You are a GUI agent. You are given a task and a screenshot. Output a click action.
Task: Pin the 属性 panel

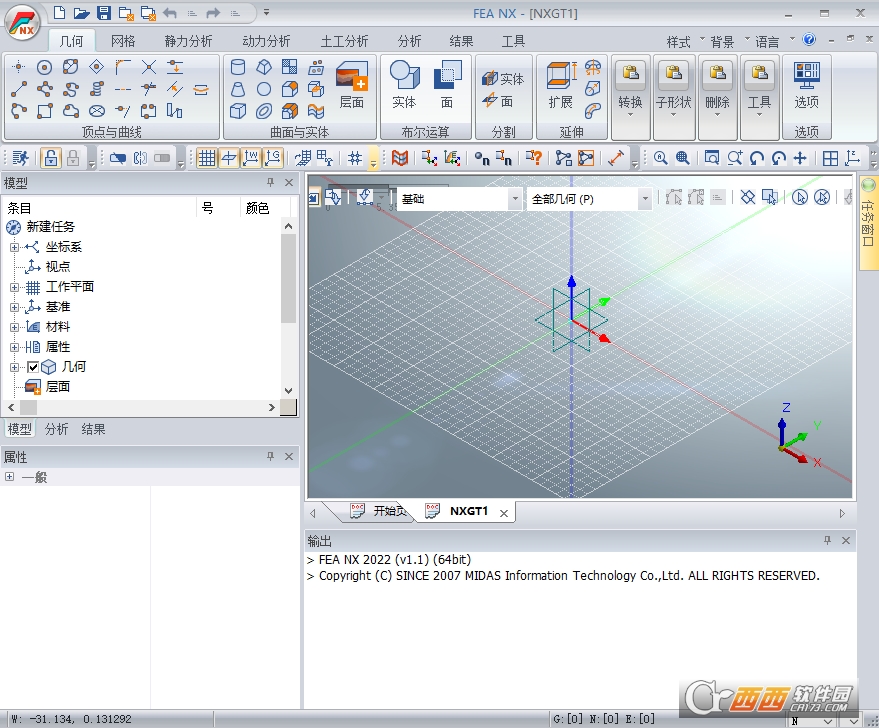[270, 456]
